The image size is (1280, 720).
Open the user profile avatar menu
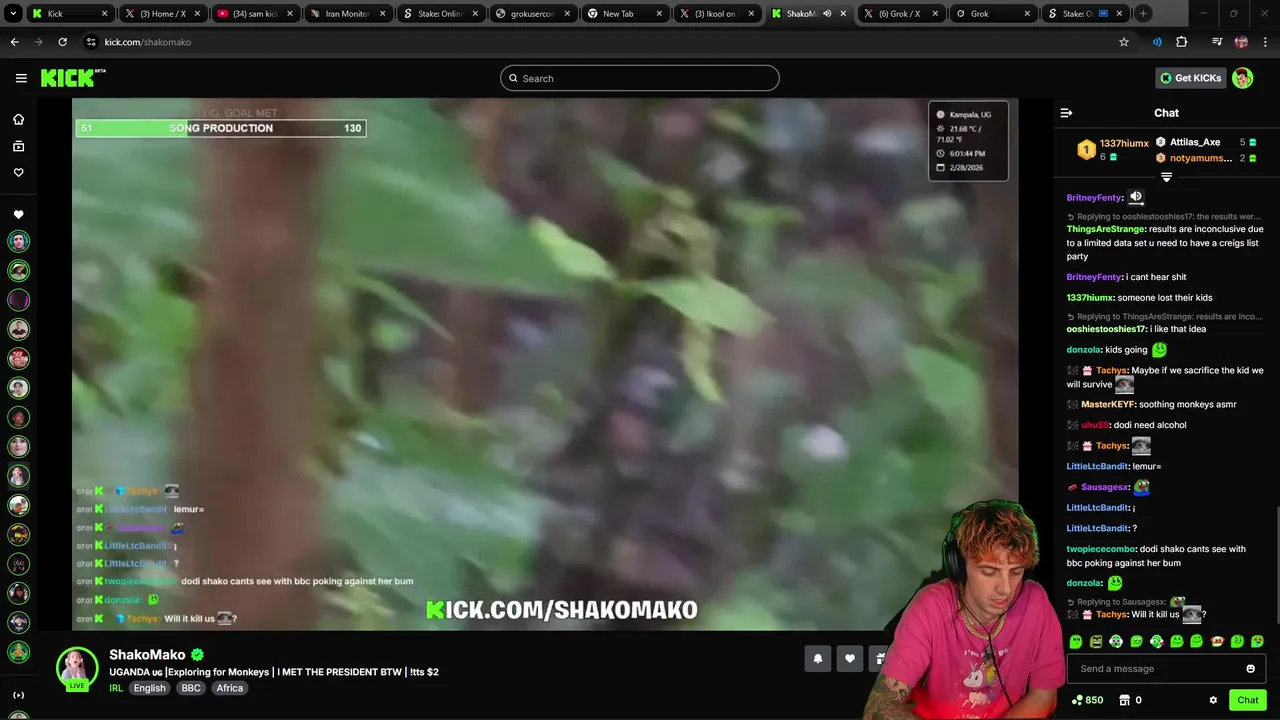click(1243, 78)
